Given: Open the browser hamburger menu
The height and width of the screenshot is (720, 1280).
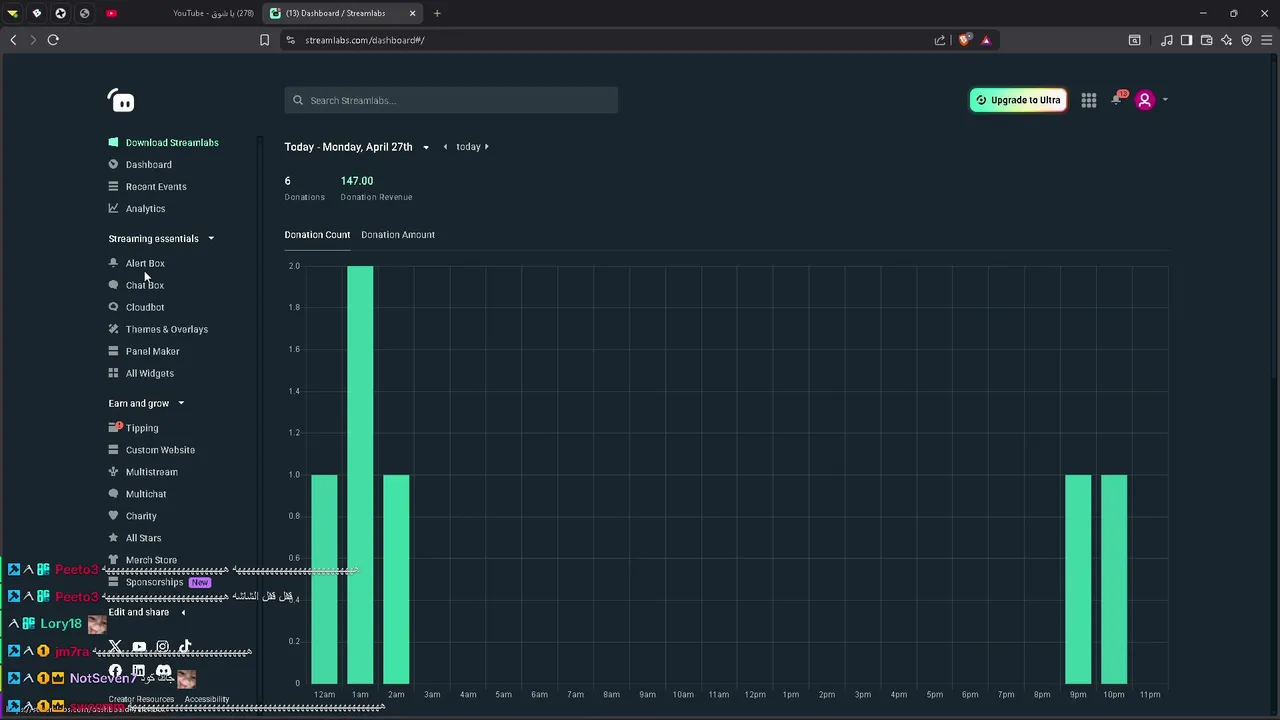Looking at the screenshot, I should tap(1266, 40).
